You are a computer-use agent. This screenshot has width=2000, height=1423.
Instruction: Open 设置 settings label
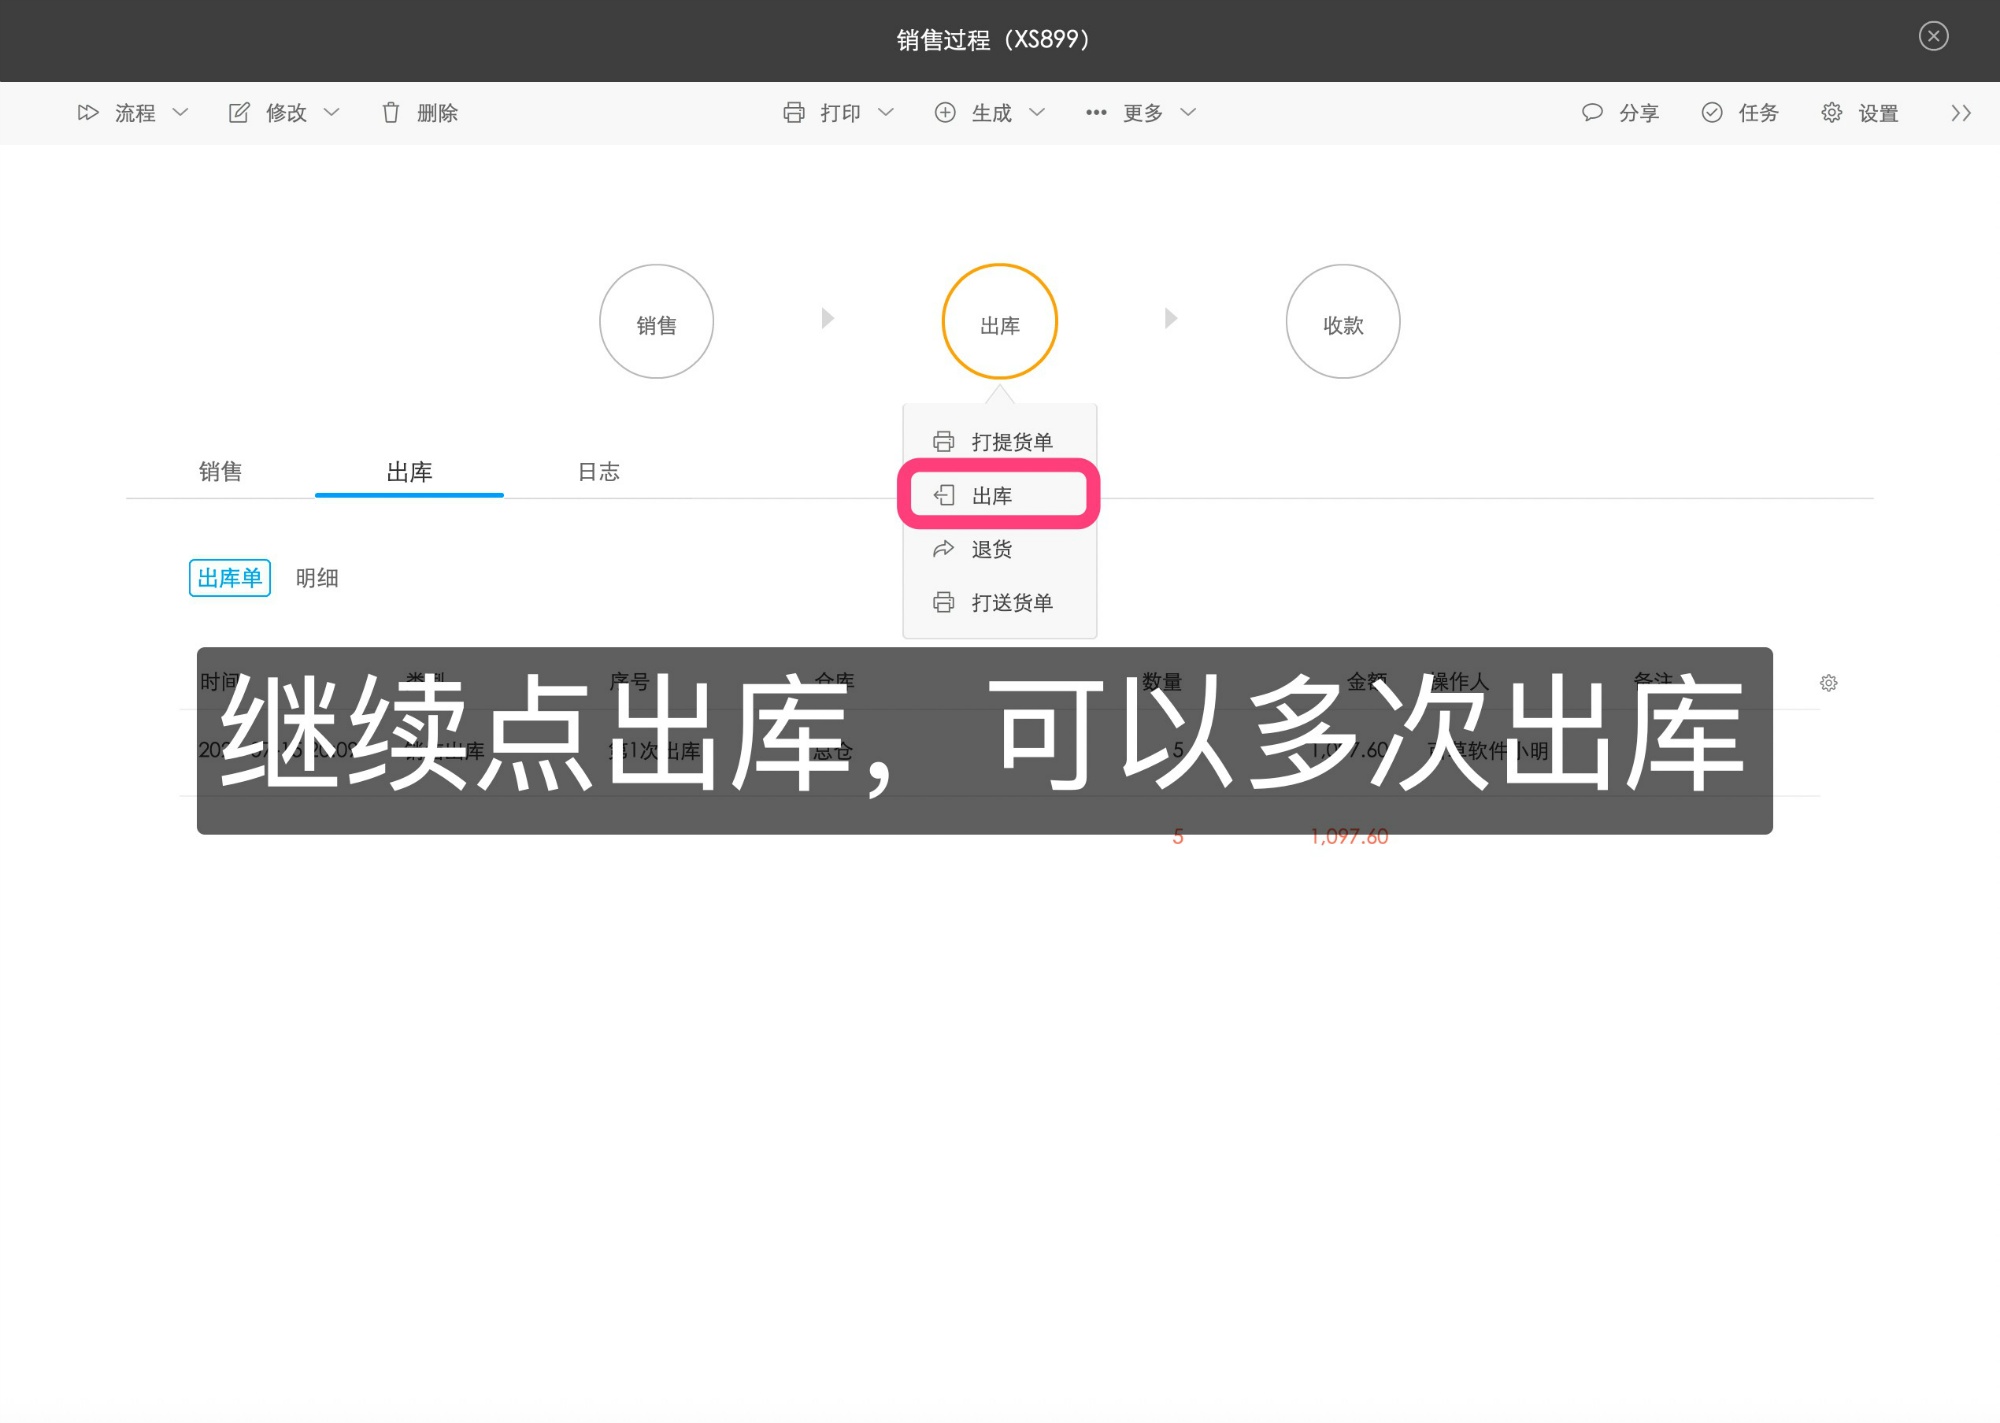point(1878,113)
